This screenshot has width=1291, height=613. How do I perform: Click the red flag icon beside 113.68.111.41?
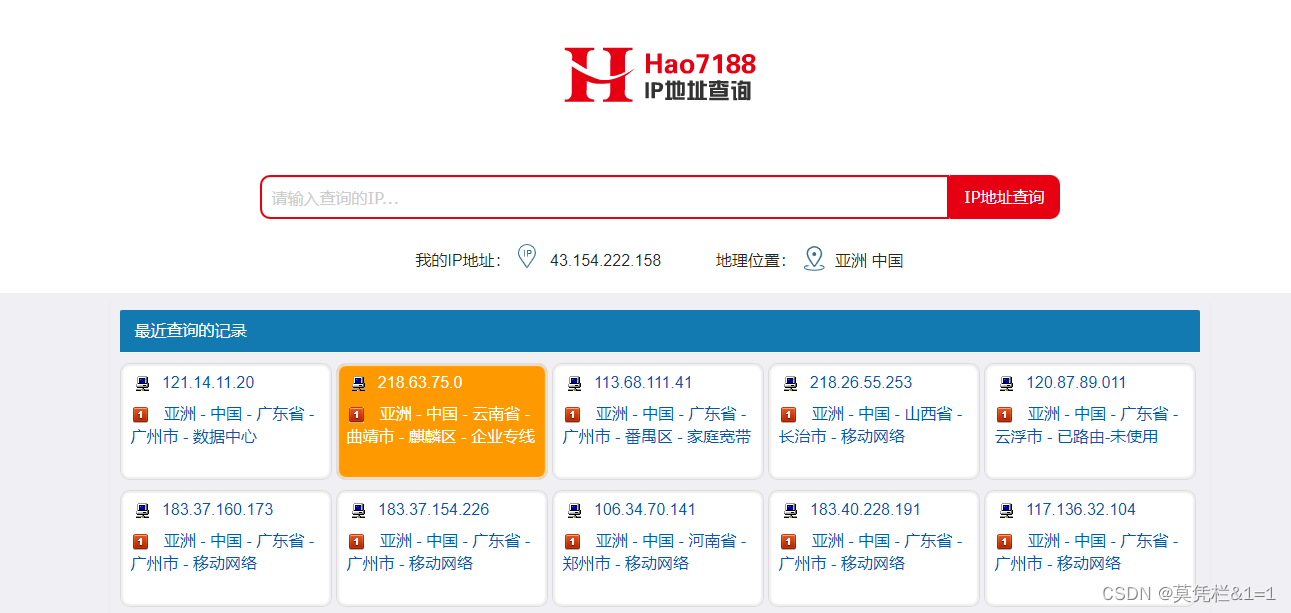click(x=573, y=413)
